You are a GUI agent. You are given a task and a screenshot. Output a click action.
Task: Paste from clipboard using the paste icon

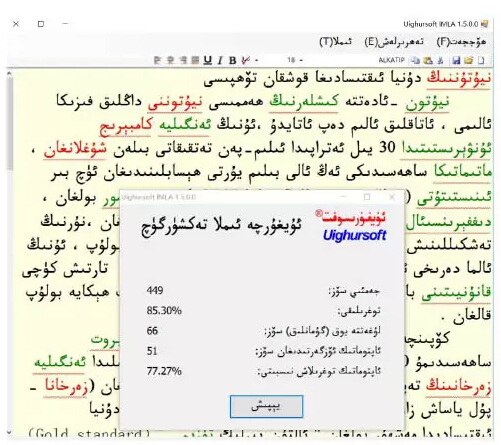428,60
